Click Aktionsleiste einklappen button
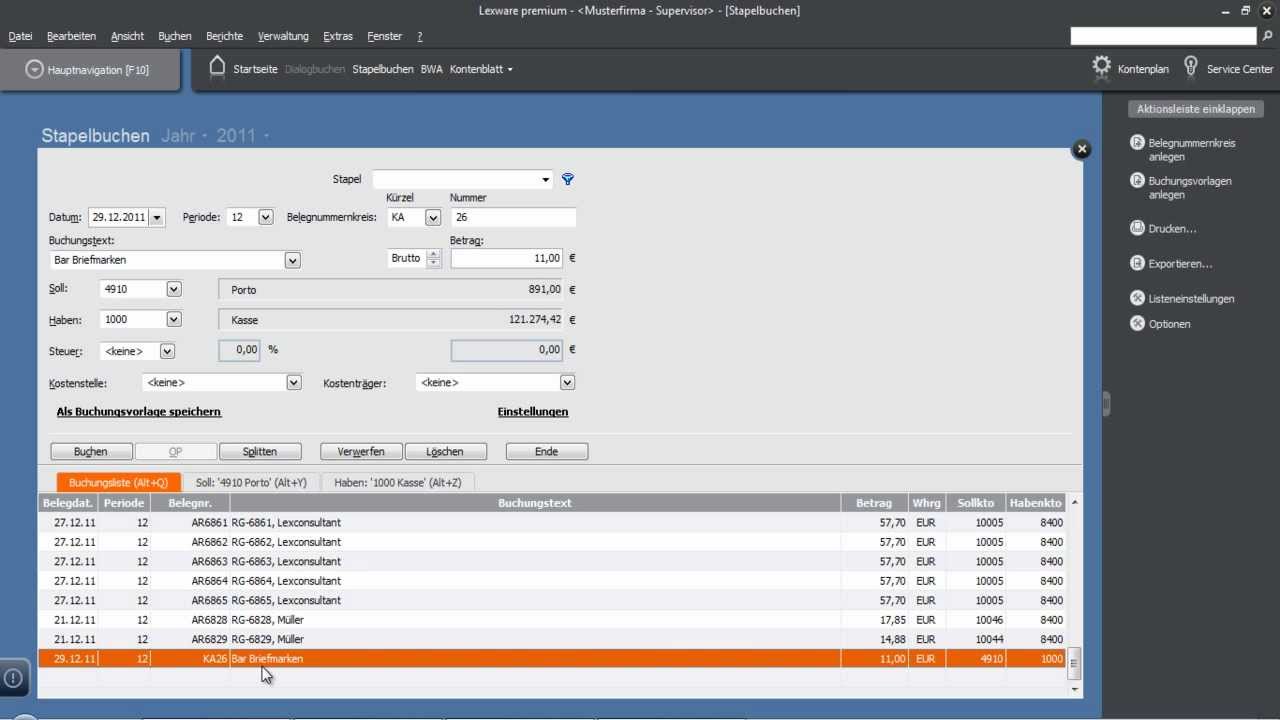The width and height of the screenshot is (1280, 720). (x=1195, y=109)
